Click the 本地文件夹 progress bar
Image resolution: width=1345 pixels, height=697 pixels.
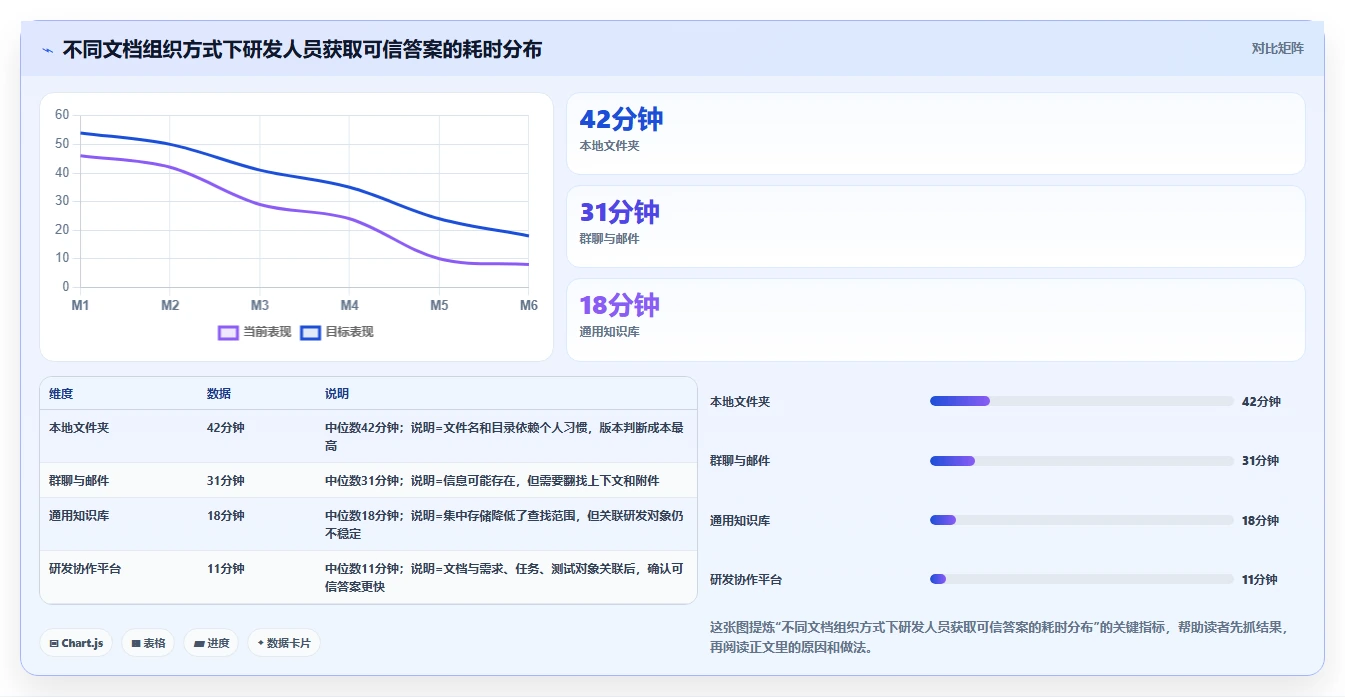(1082, 401)
